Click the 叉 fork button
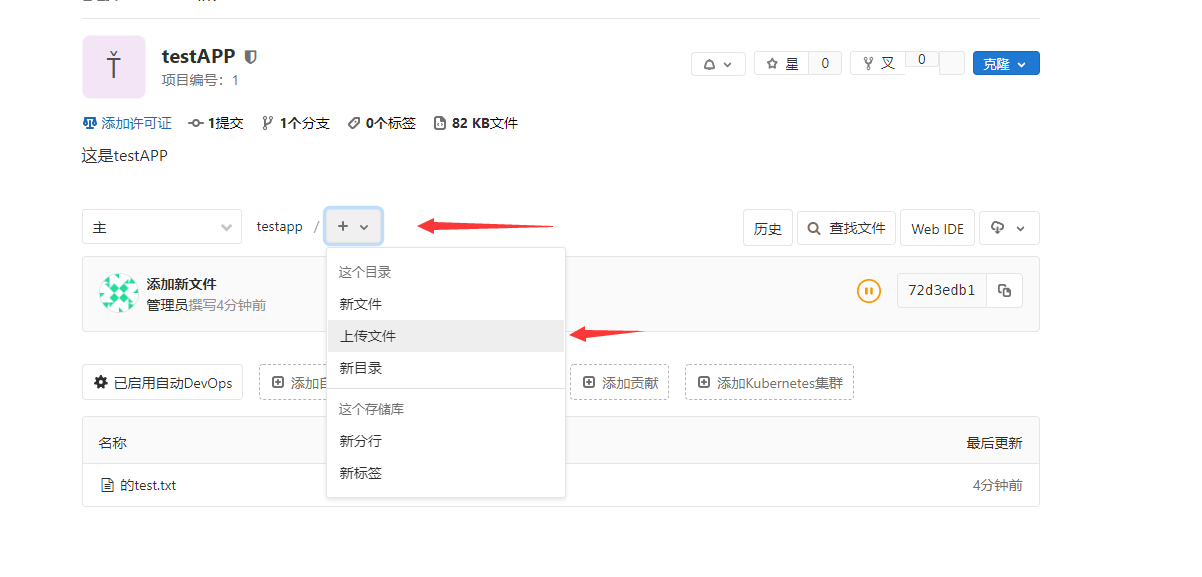The image size is (1202, 577). click(878, 64)
